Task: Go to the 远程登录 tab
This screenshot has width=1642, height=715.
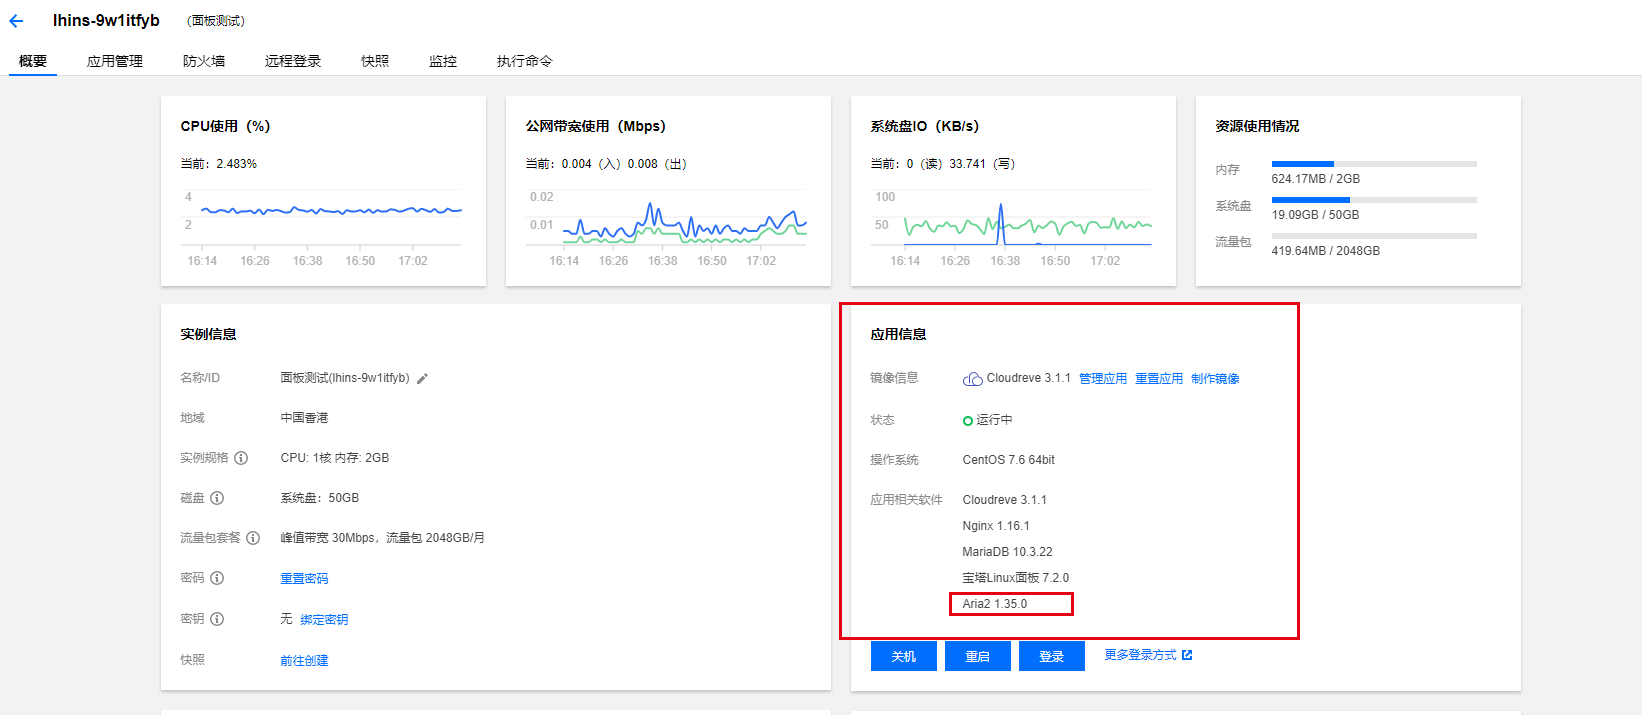Action: (x=293, y=61)
